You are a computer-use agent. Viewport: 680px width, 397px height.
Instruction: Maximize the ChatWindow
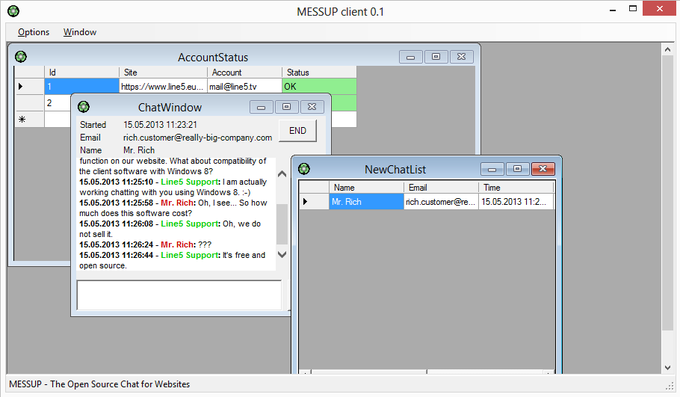pyautogui.click(x=286, y=107)
